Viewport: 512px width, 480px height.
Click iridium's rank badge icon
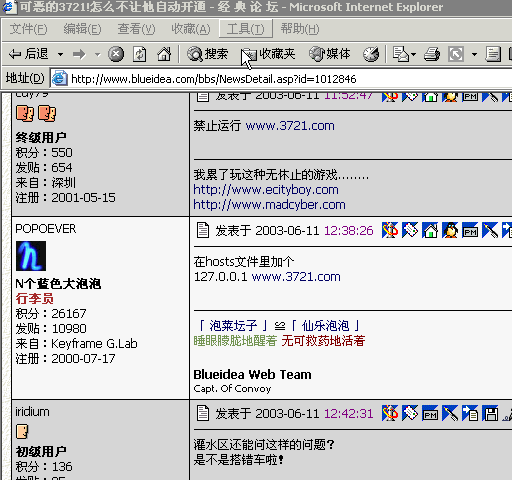[22, 432]
